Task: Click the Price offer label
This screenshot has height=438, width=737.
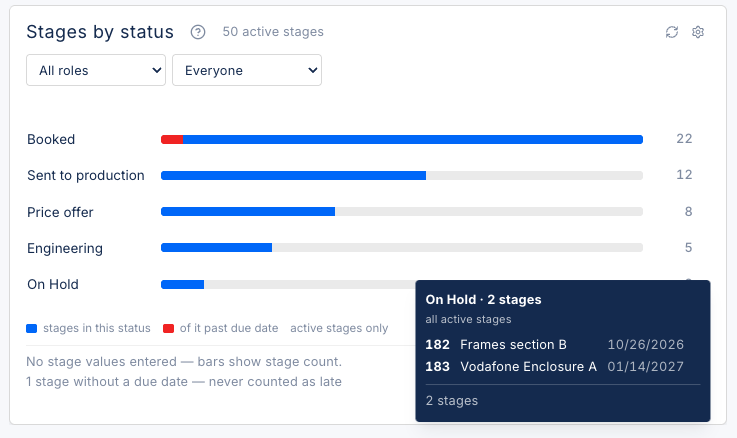Action: pyautogui.click(x=60, y=212)
